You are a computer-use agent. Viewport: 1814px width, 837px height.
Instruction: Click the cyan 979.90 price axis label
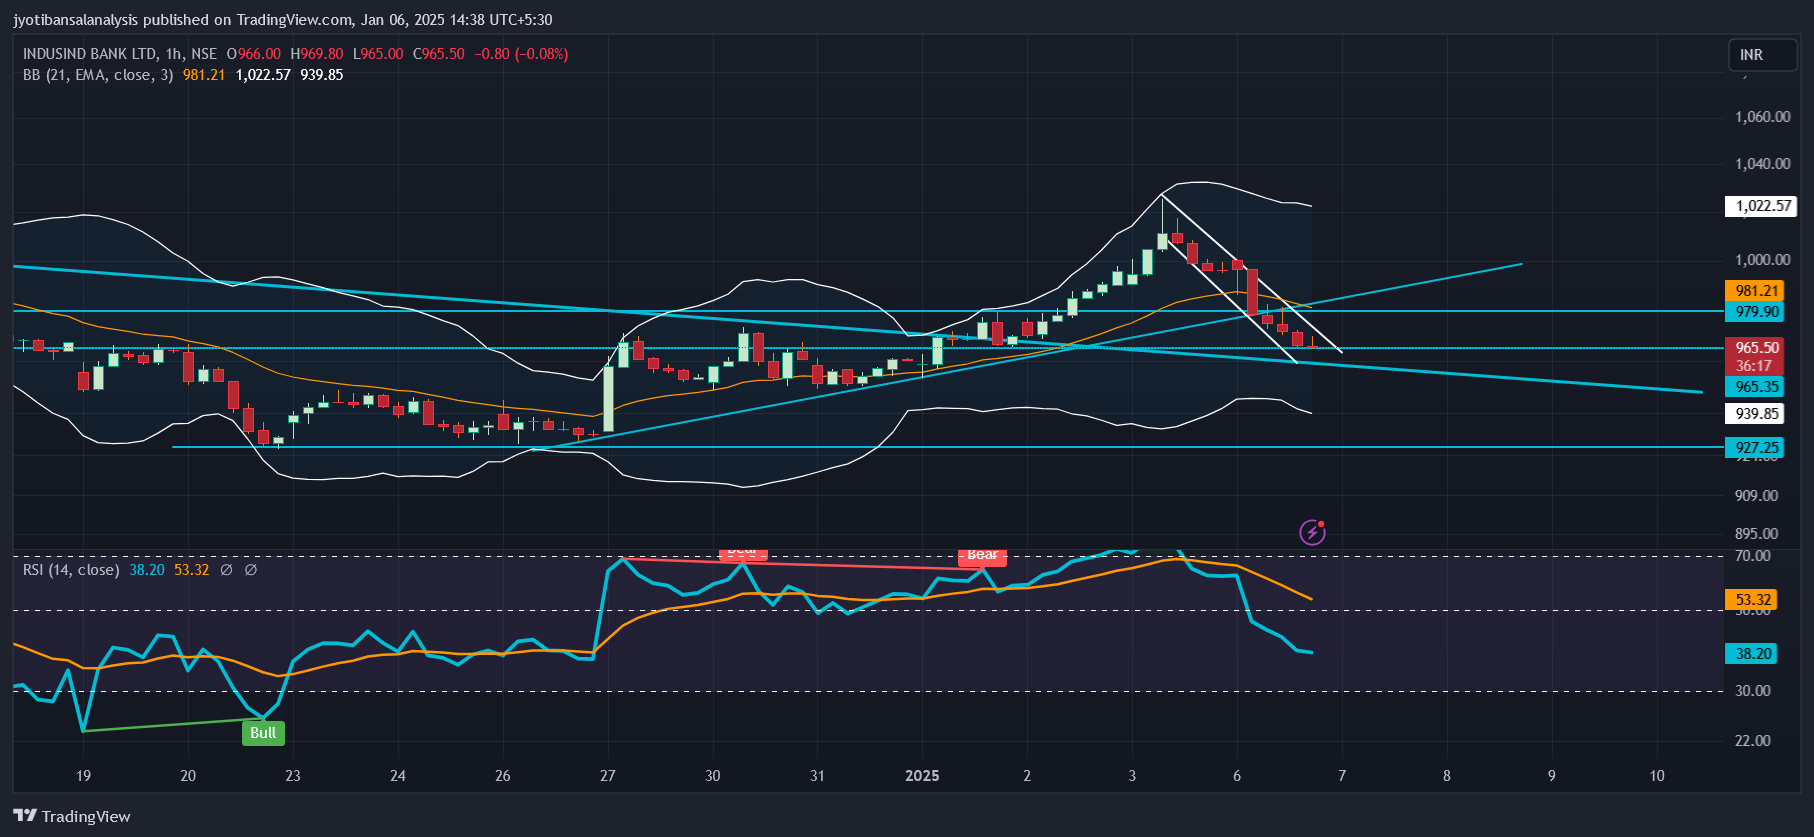pos(1754,312)
